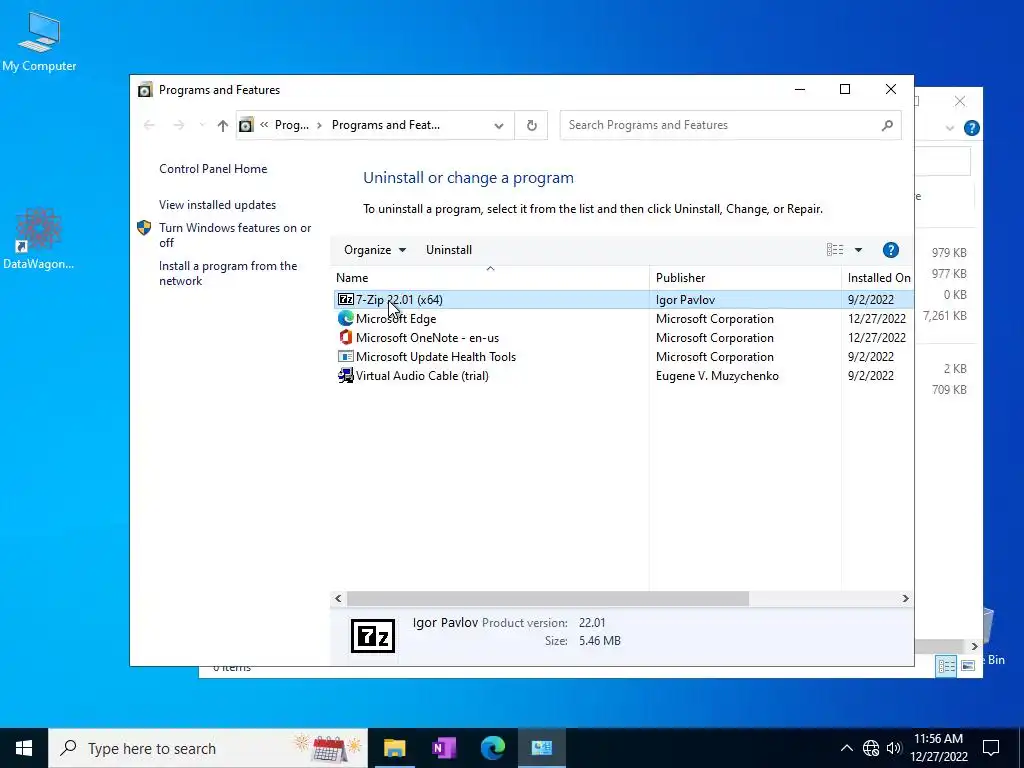The width and height of the screenshot is (1024, 768).
Task: Click the Windows features shield icon
Action: 144,228
